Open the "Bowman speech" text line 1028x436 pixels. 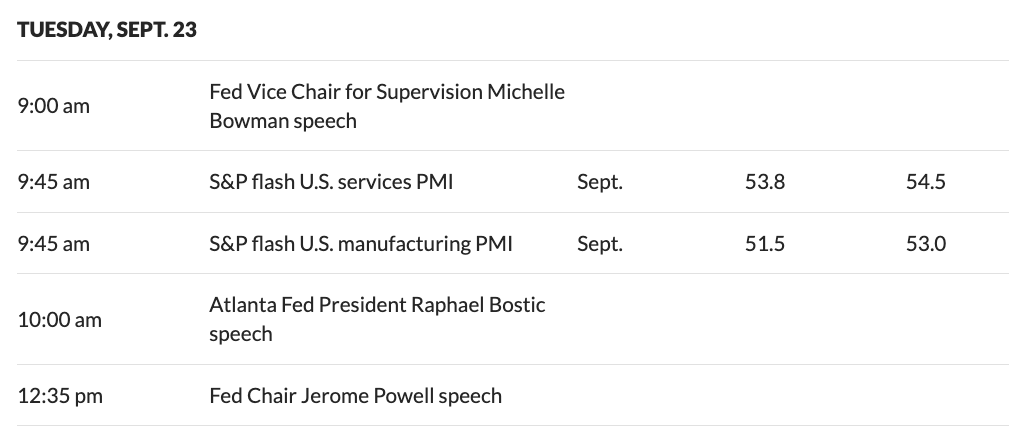pos(283,121)
